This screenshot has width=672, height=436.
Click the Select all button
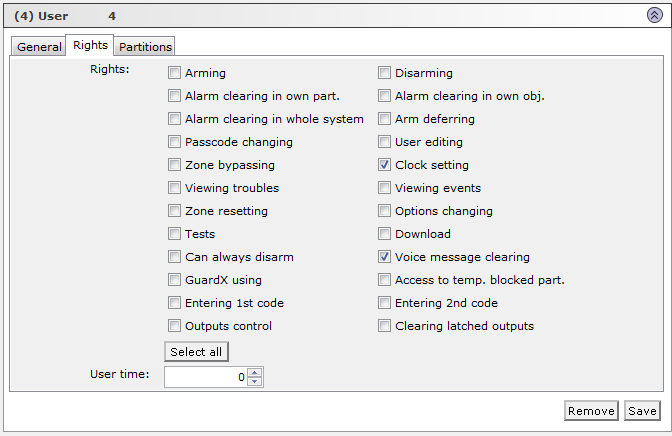pos(196,352)
